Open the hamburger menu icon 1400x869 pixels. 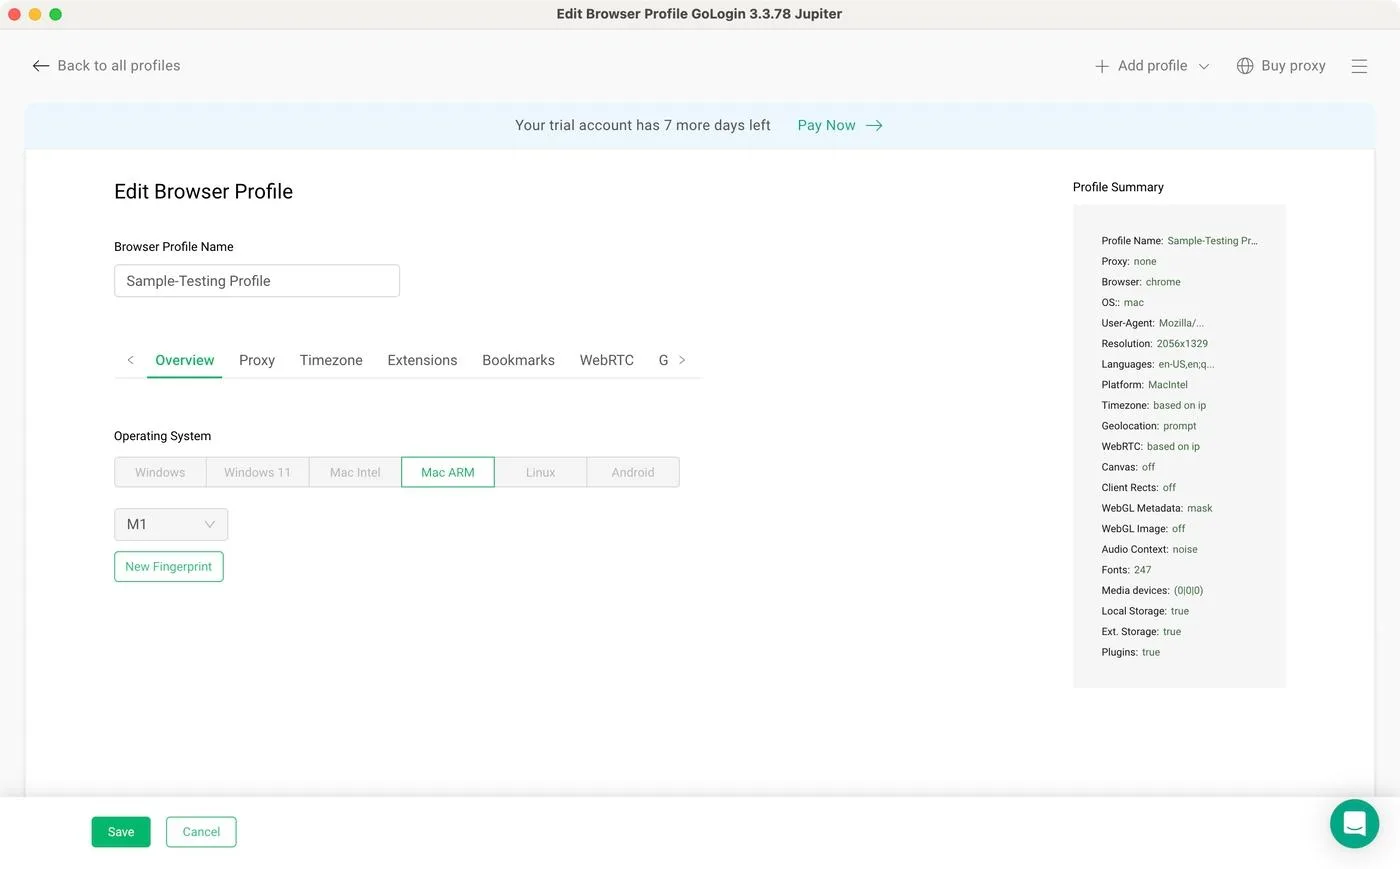coord(1359,66)
